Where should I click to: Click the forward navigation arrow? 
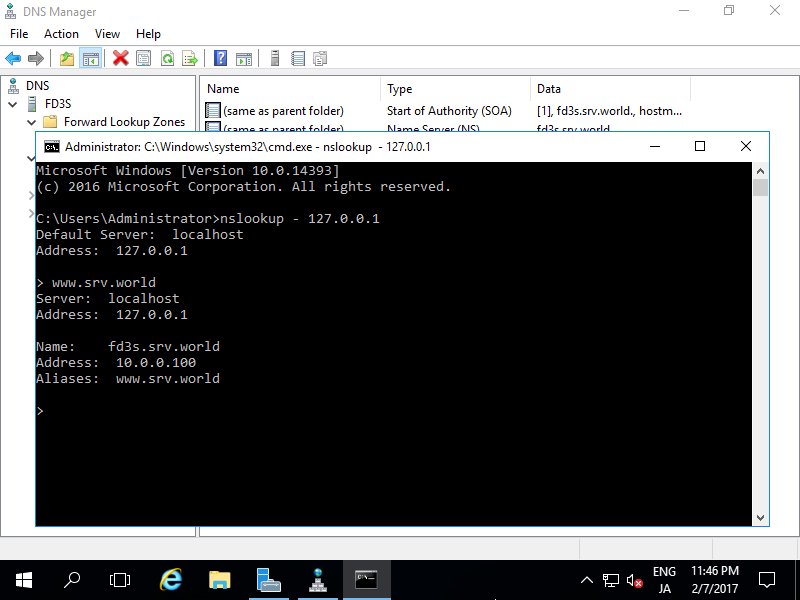click(x=36, y=58)
